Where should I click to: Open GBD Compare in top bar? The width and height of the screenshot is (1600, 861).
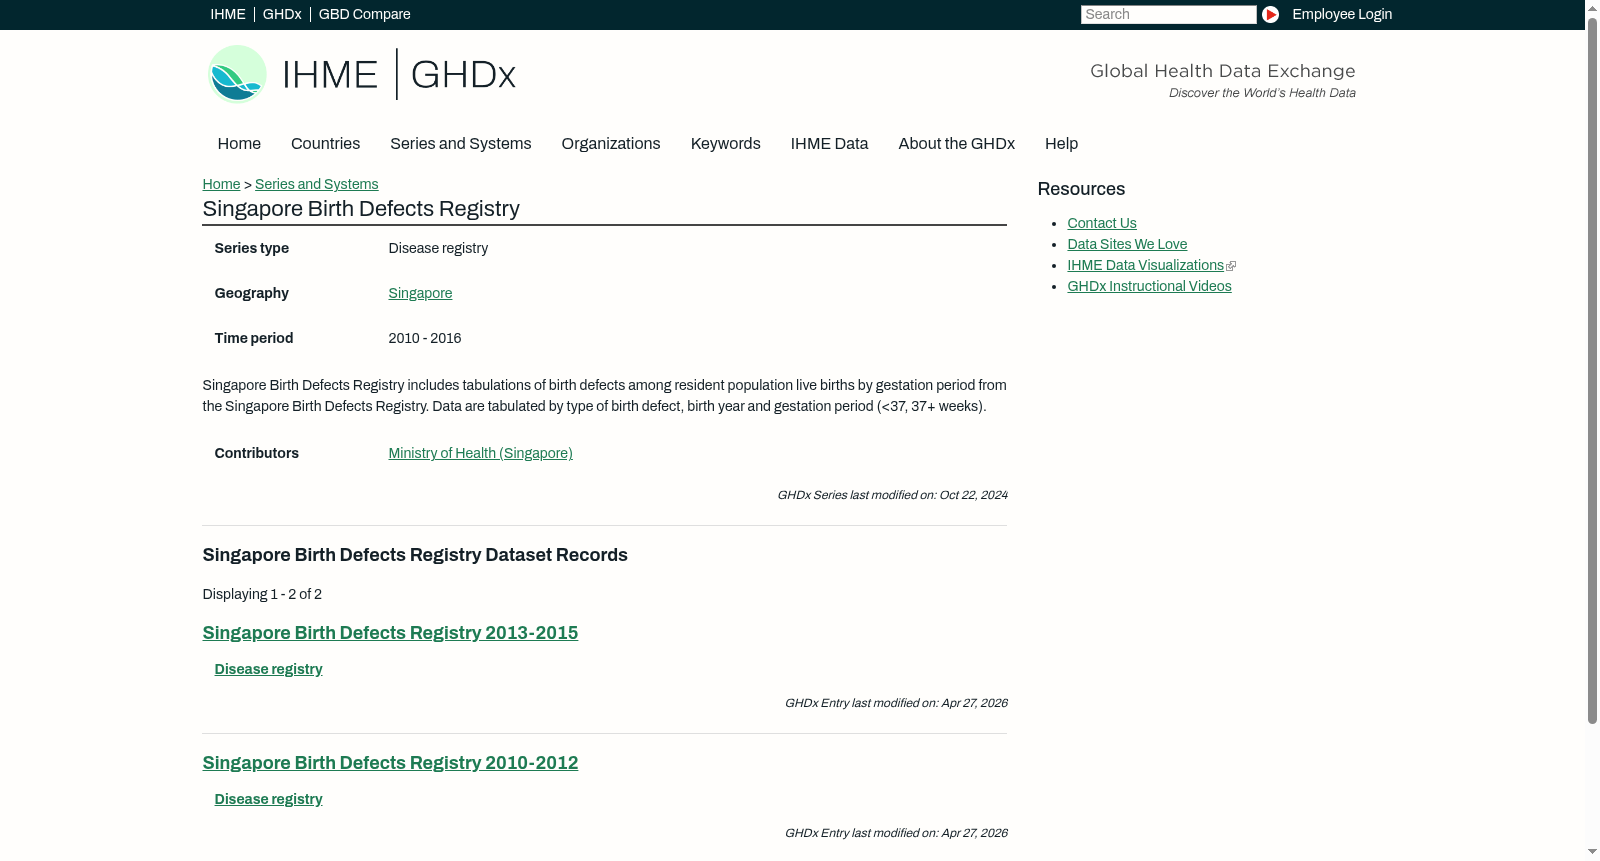click(x=364, y=14)
